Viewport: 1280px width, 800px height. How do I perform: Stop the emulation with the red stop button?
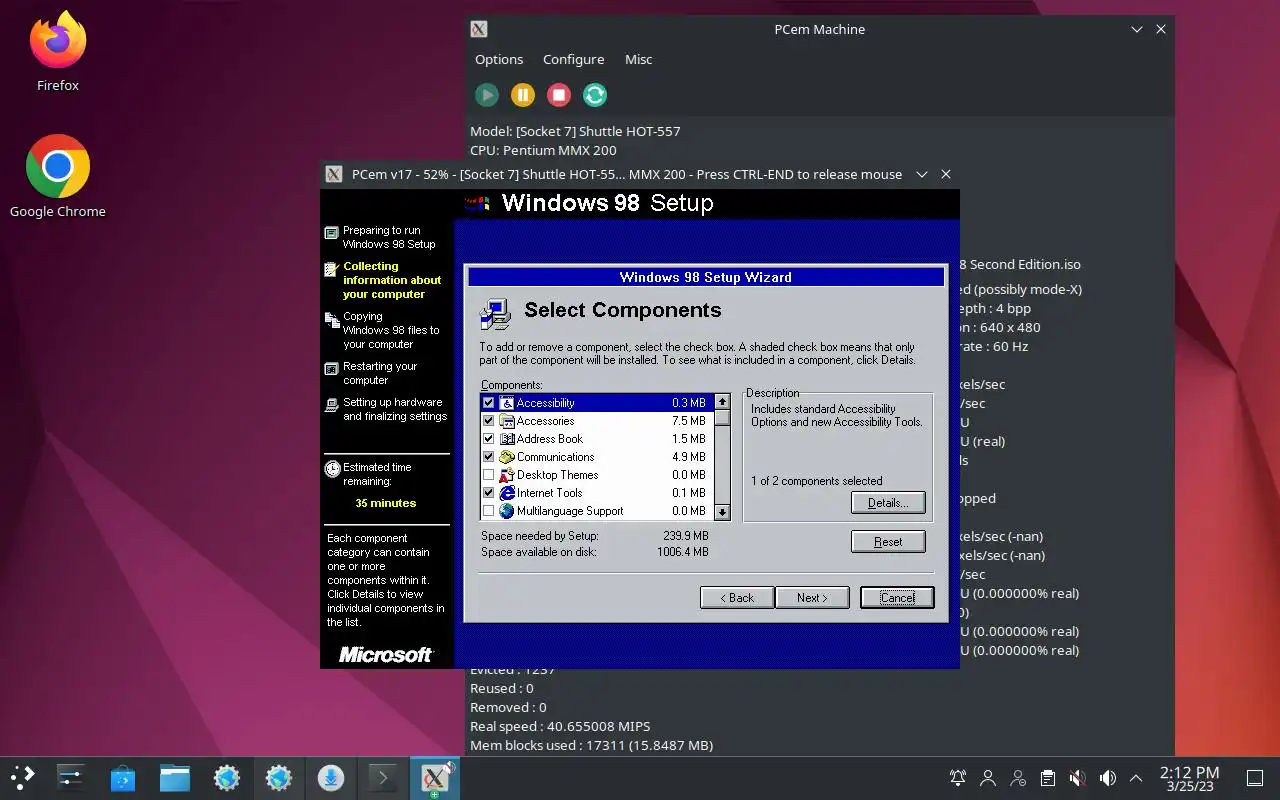pyautogui.click(x=559, y=95)
